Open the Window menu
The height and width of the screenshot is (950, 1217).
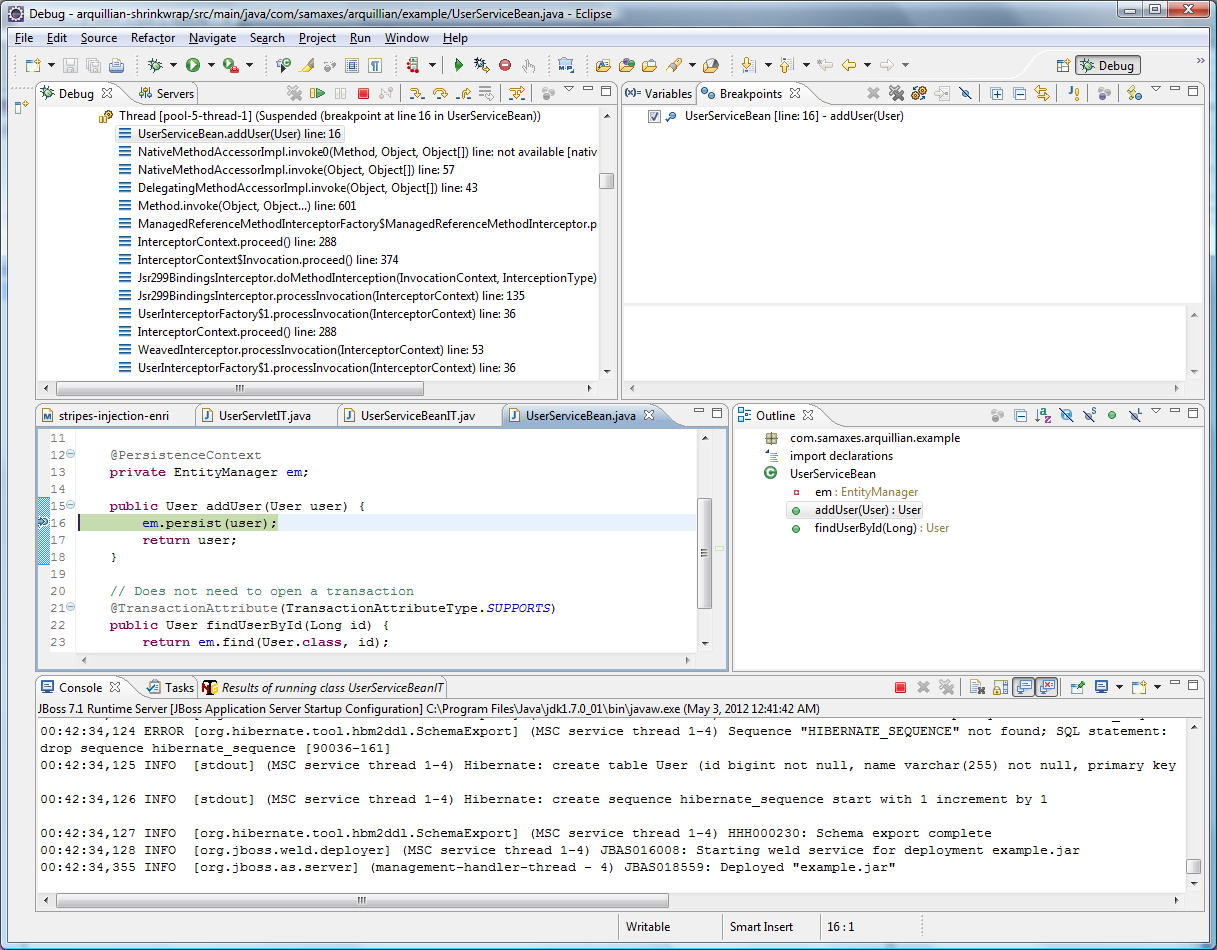click(x=407, y=38)
